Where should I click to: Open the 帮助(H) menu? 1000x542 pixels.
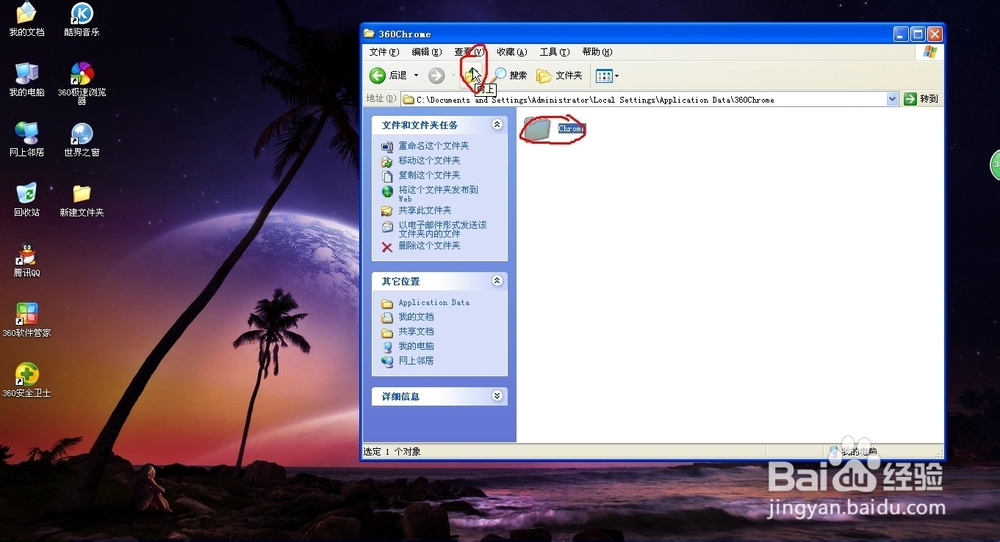597,52
